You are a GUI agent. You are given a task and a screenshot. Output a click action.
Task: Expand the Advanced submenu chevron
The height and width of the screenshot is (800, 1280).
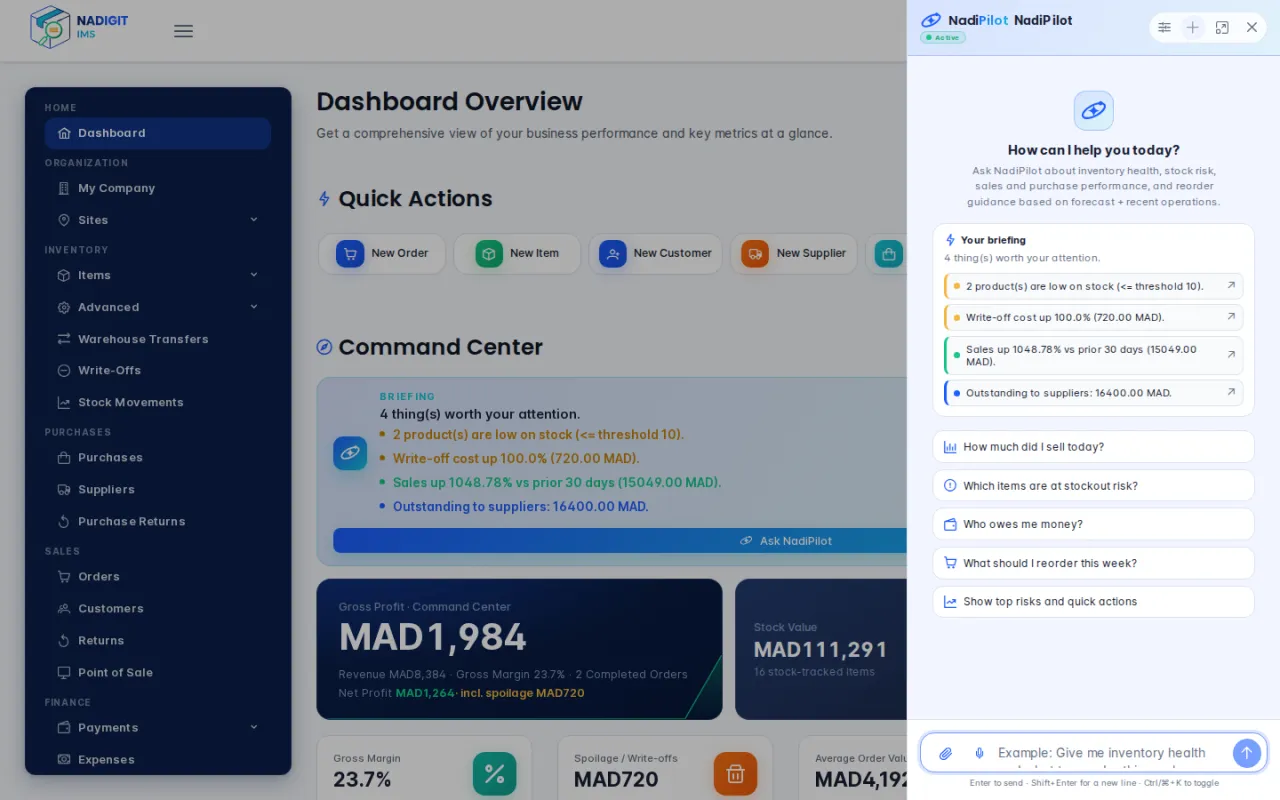(x=254, y=307)
